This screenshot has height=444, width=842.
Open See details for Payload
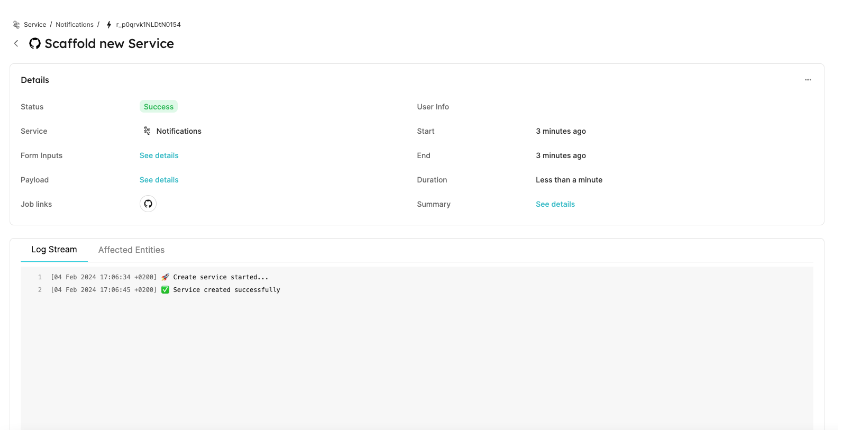coord(159,180)
